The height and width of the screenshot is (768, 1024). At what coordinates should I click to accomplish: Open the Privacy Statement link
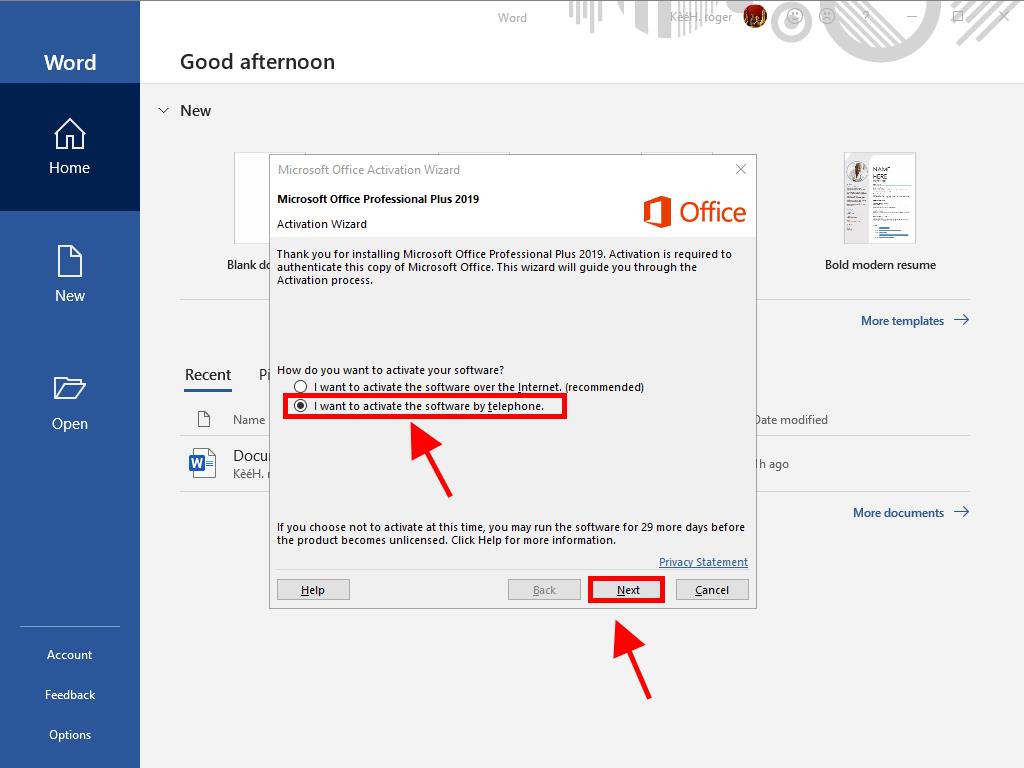point(703,562)
